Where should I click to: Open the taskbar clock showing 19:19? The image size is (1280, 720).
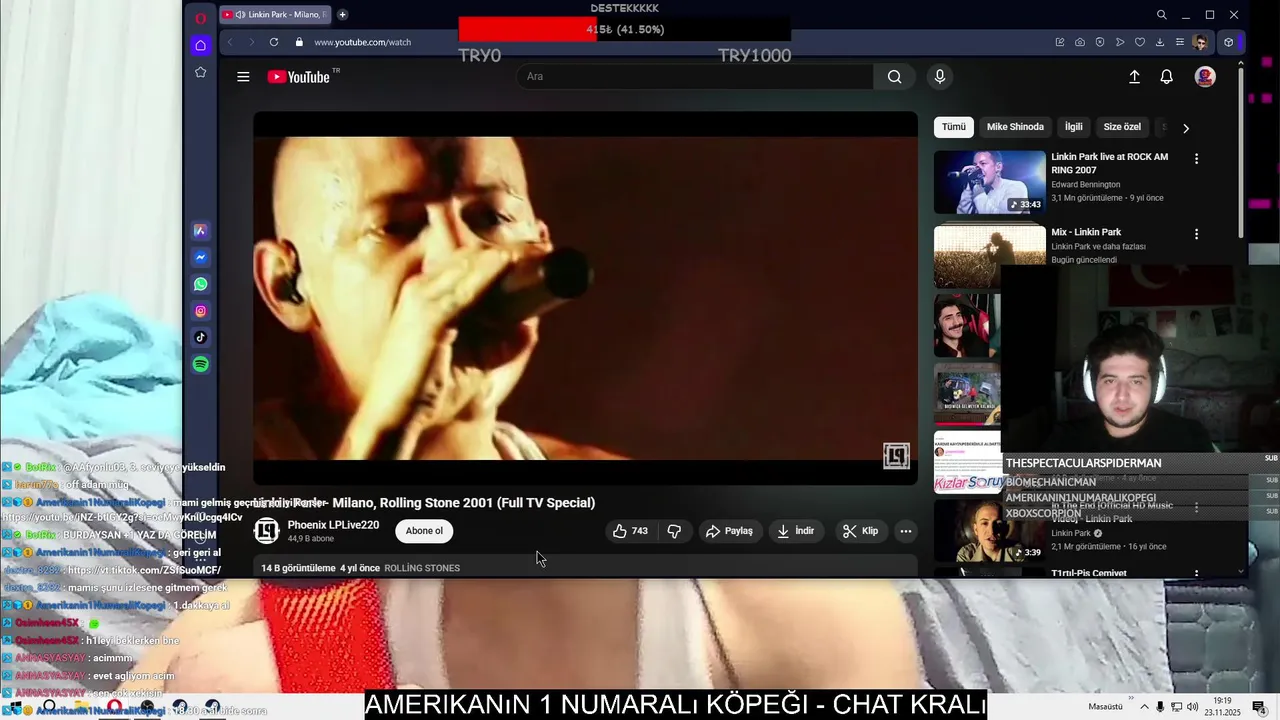[x=1222, y=707]
